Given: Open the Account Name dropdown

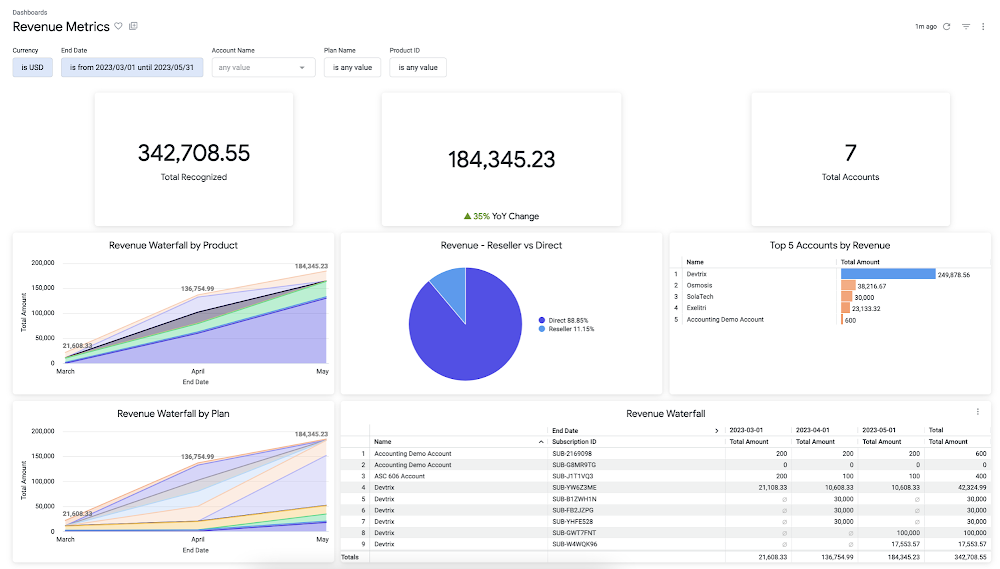Looking at the screenshot, I should (x=263, y=67).
